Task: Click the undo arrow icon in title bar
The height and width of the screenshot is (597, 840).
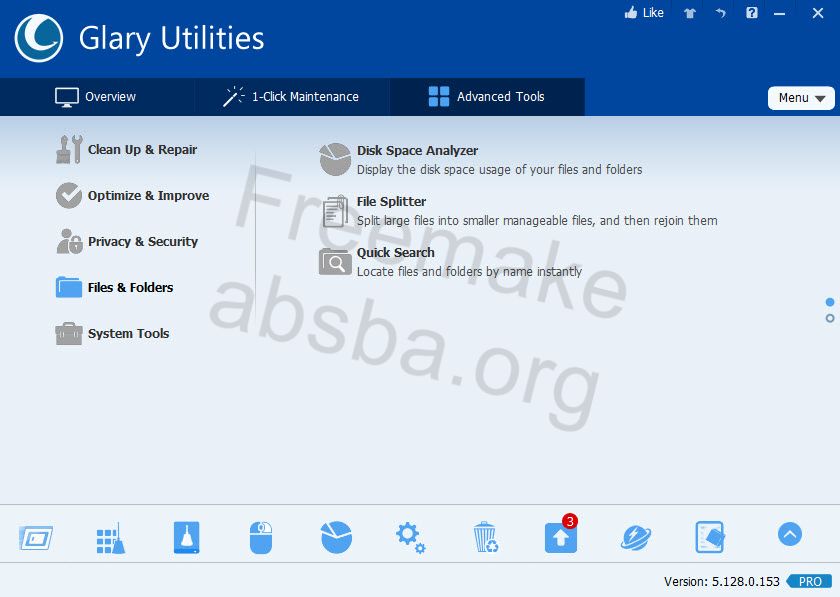Action: (721, 13)
